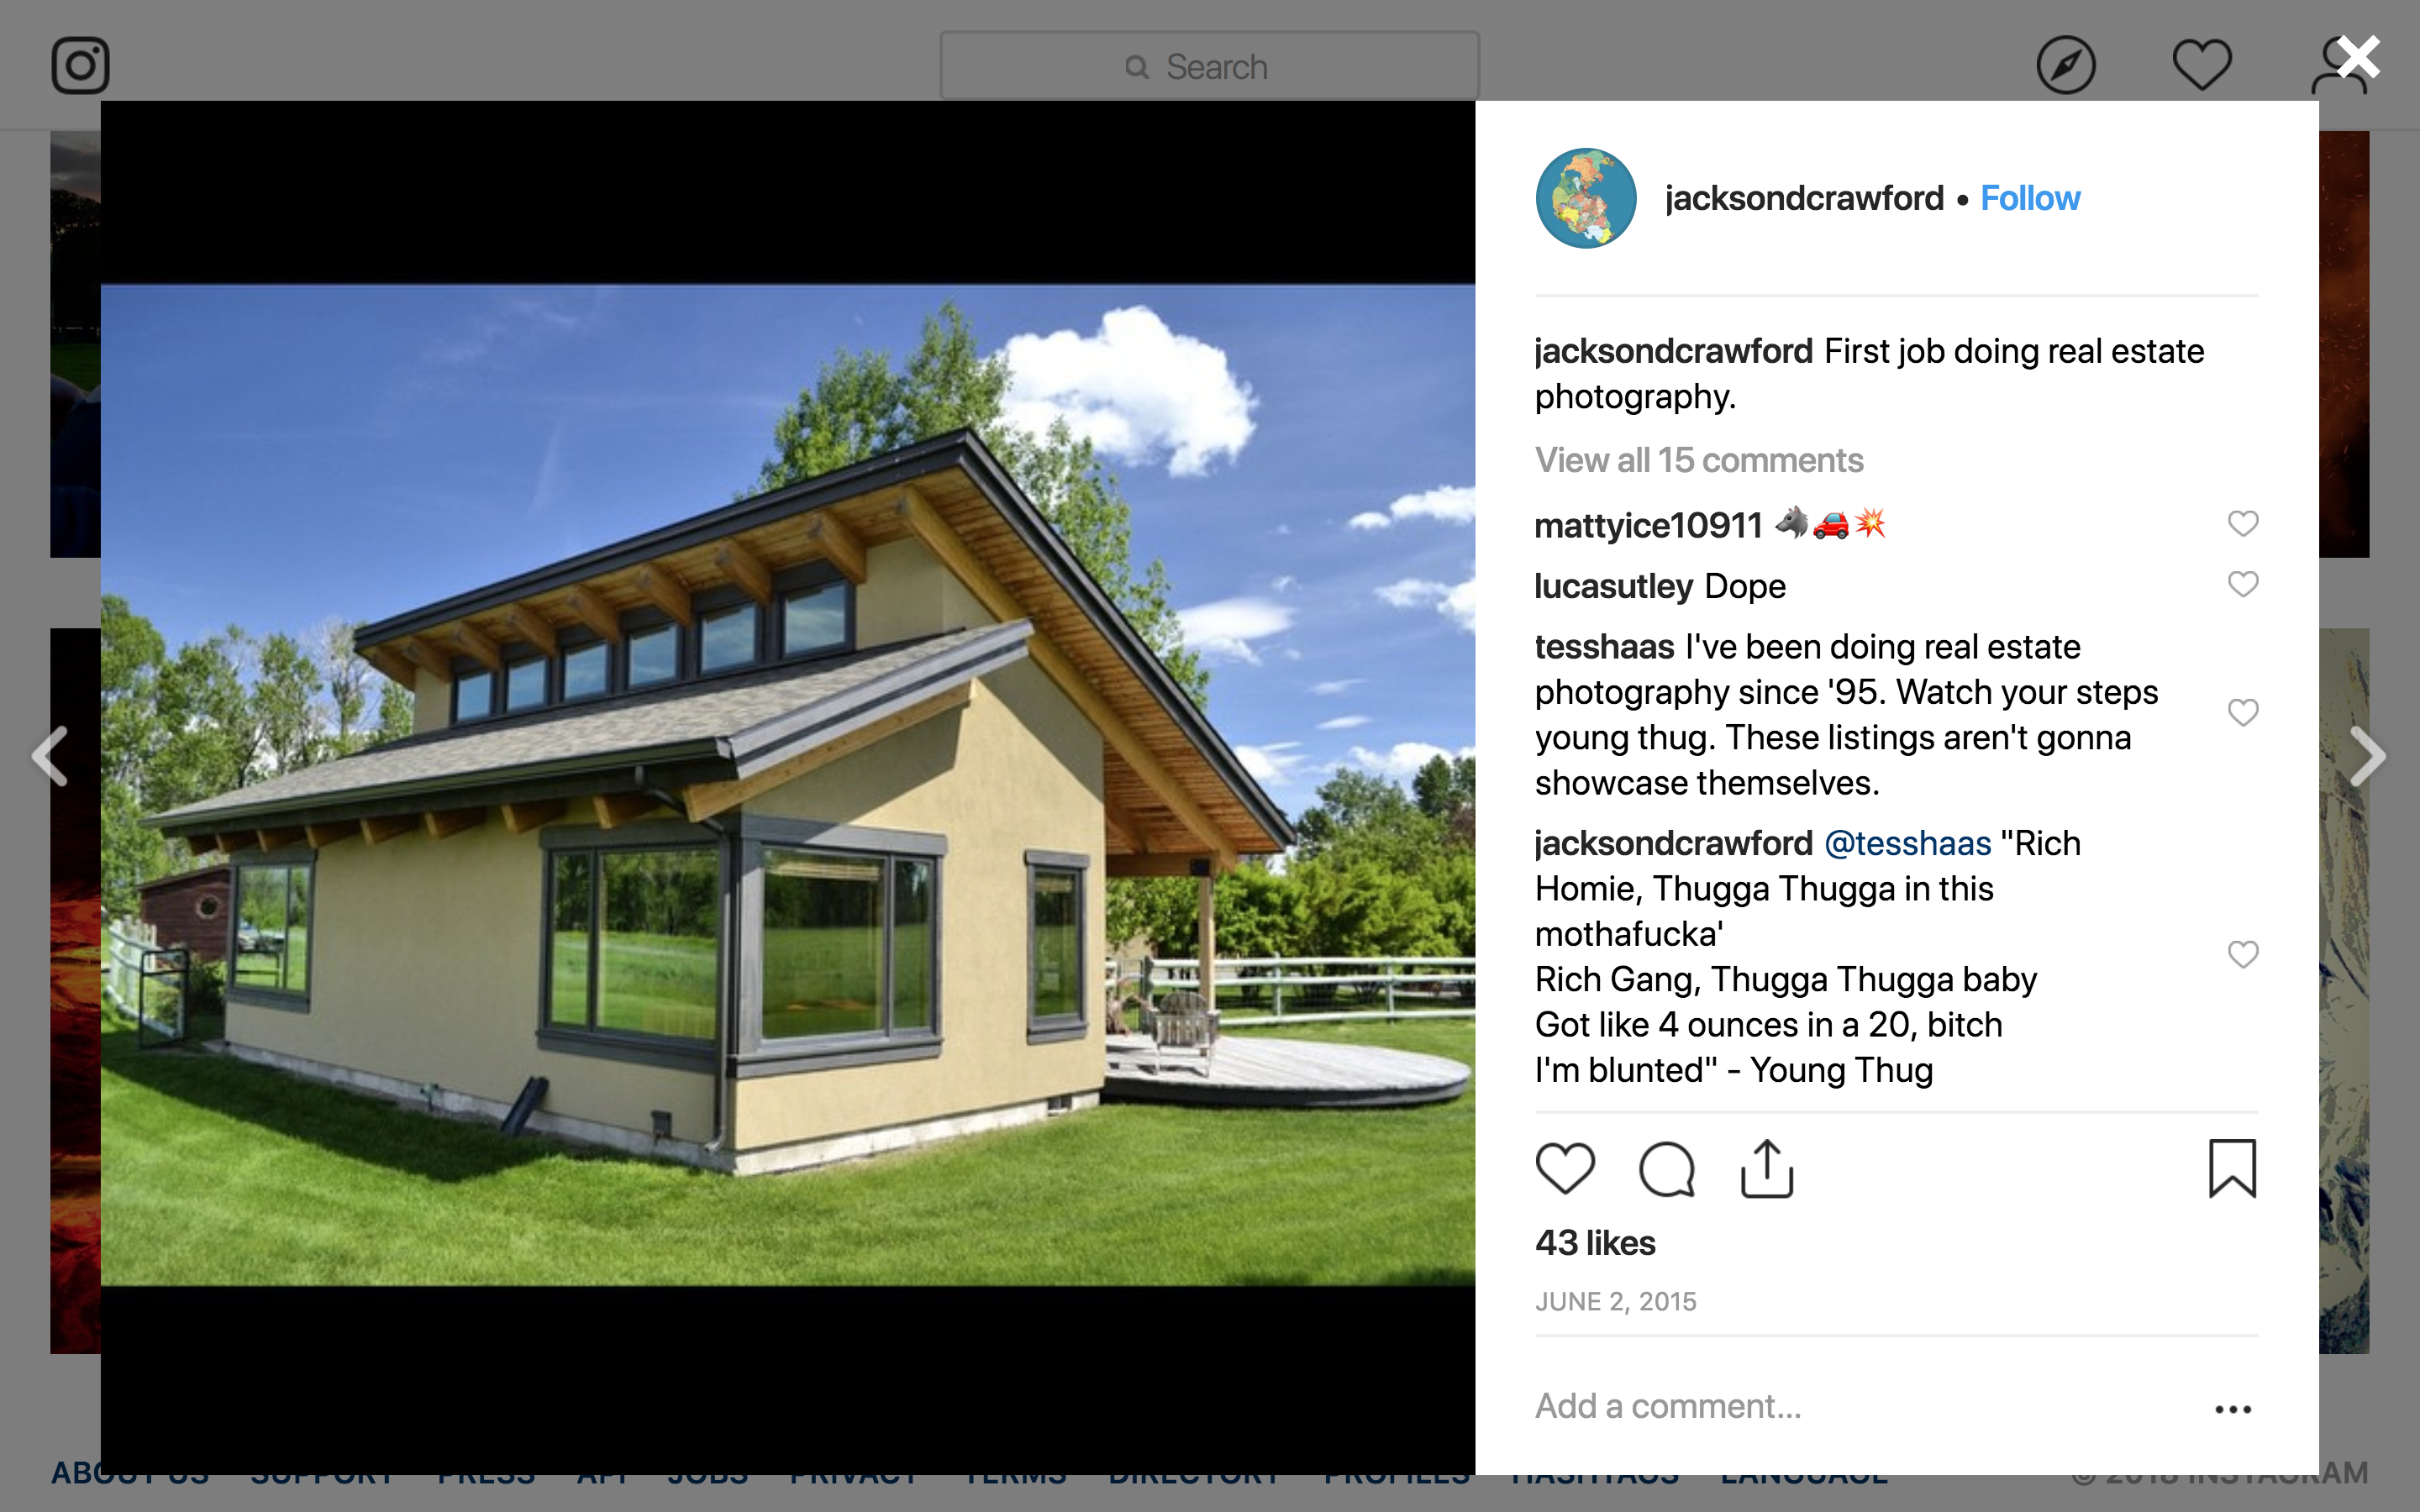Like lucasutley's Dope comment
Viewport: 2420px width, 1512px height.
tap(2243, 584)
